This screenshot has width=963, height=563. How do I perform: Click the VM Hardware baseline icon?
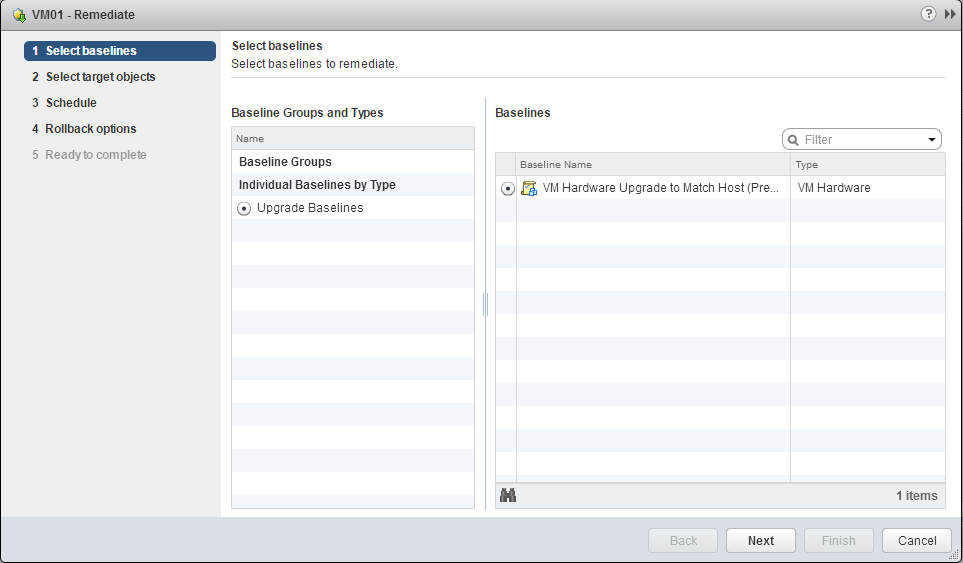[530, 188]
